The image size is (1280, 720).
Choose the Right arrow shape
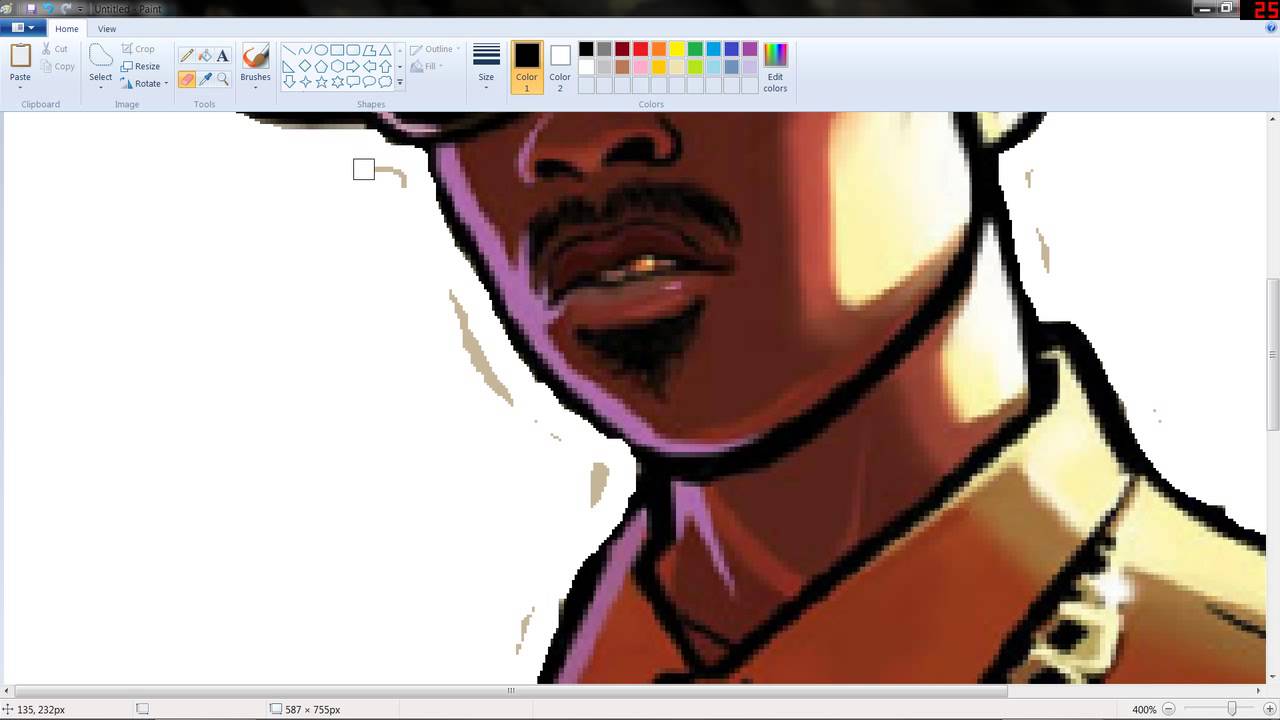point(353,66)
